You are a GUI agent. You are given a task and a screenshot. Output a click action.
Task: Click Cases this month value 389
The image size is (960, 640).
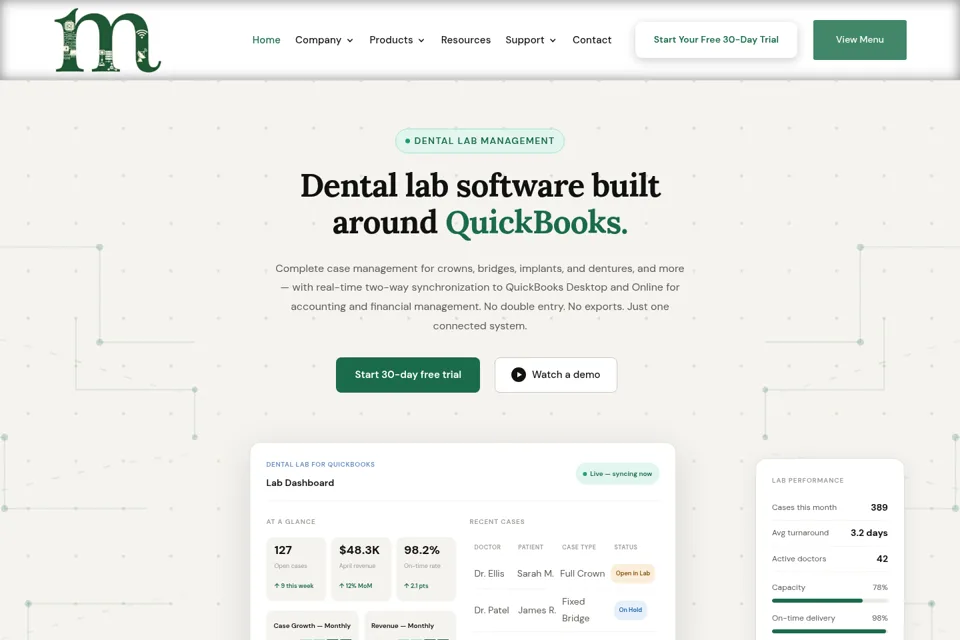coord(879,508)
